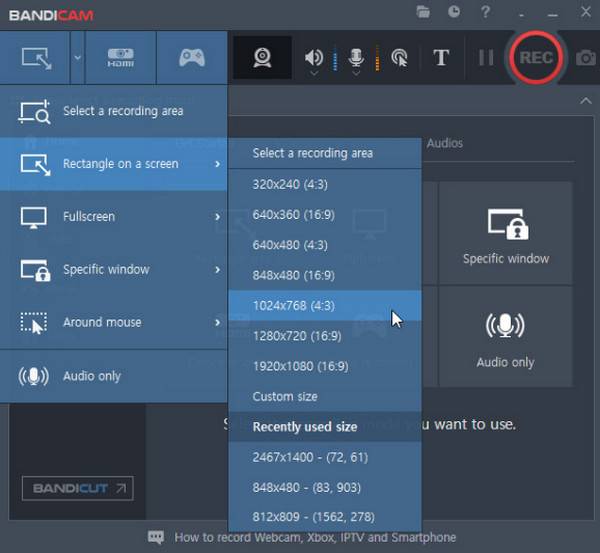The width and height of the screenshot is (600, 553).
Task: Click the Specific window lock icon in menu
Action: coord(35,271)
